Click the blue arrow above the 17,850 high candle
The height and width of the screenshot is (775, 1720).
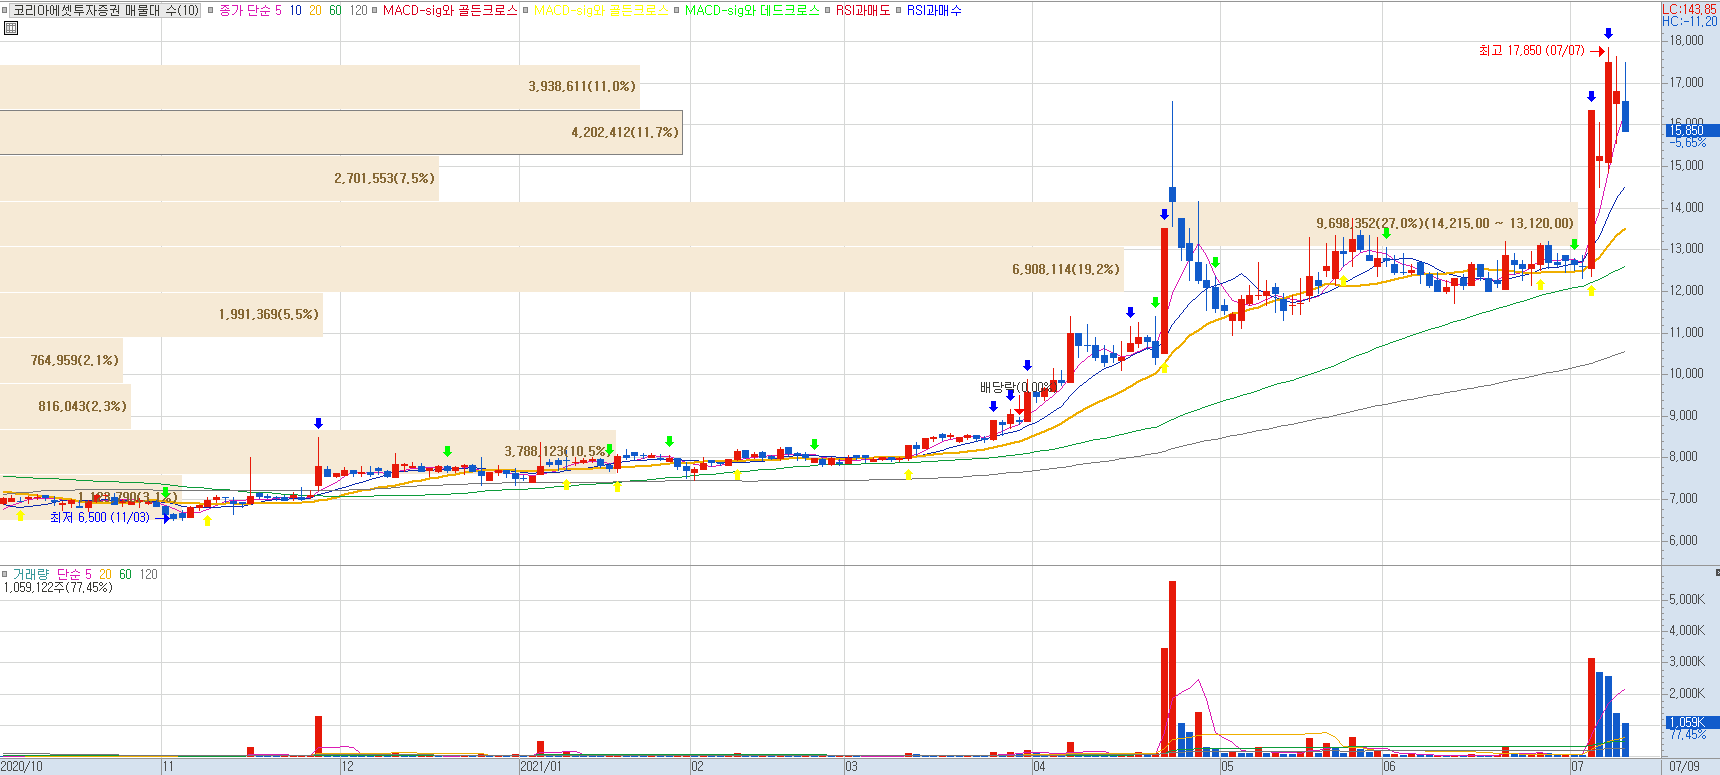(x=1608, y=34)
